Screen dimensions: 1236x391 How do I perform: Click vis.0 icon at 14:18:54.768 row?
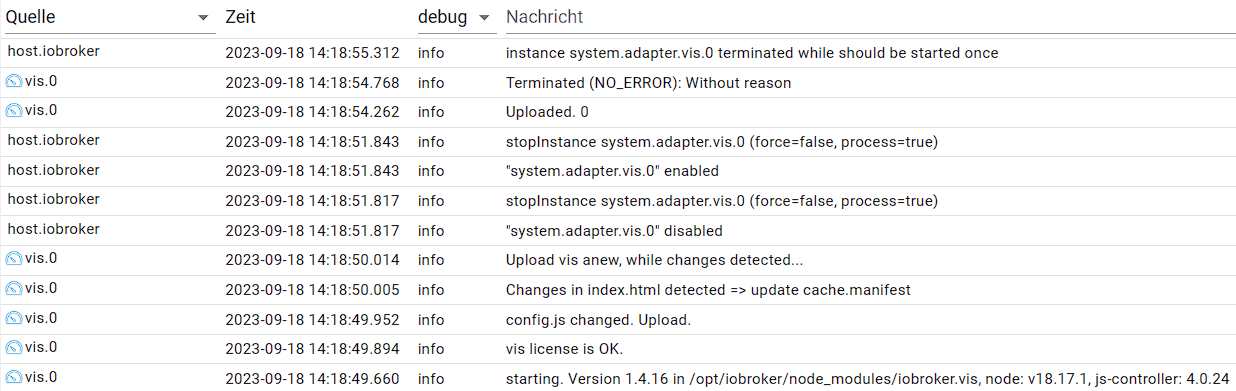(14, 81)
